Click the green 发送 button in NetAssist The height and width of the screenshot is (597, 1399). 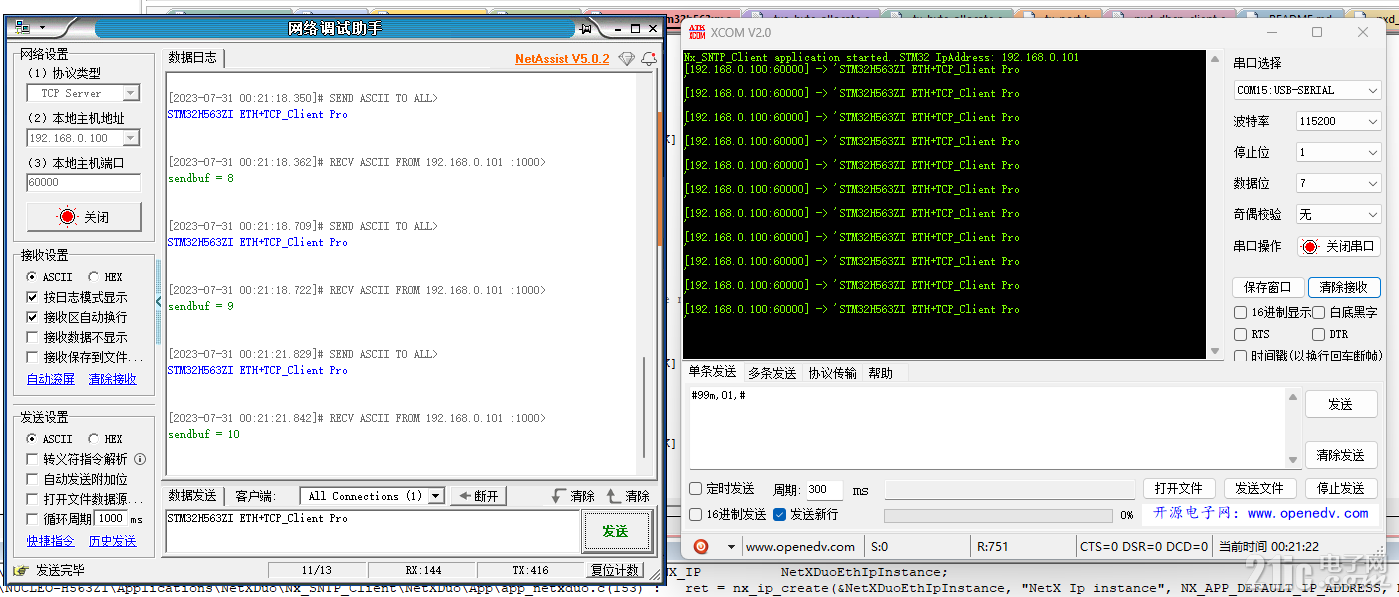pos(615,531)
